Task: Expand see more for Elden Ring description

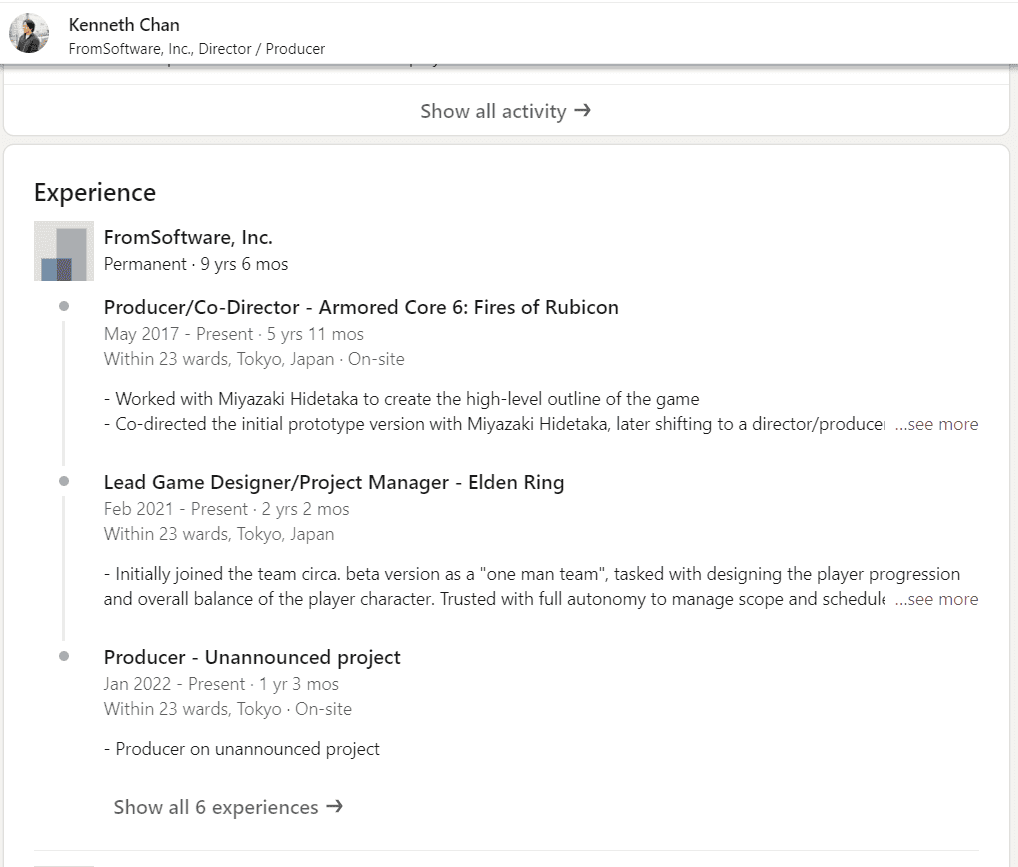Action: (936, 599)
